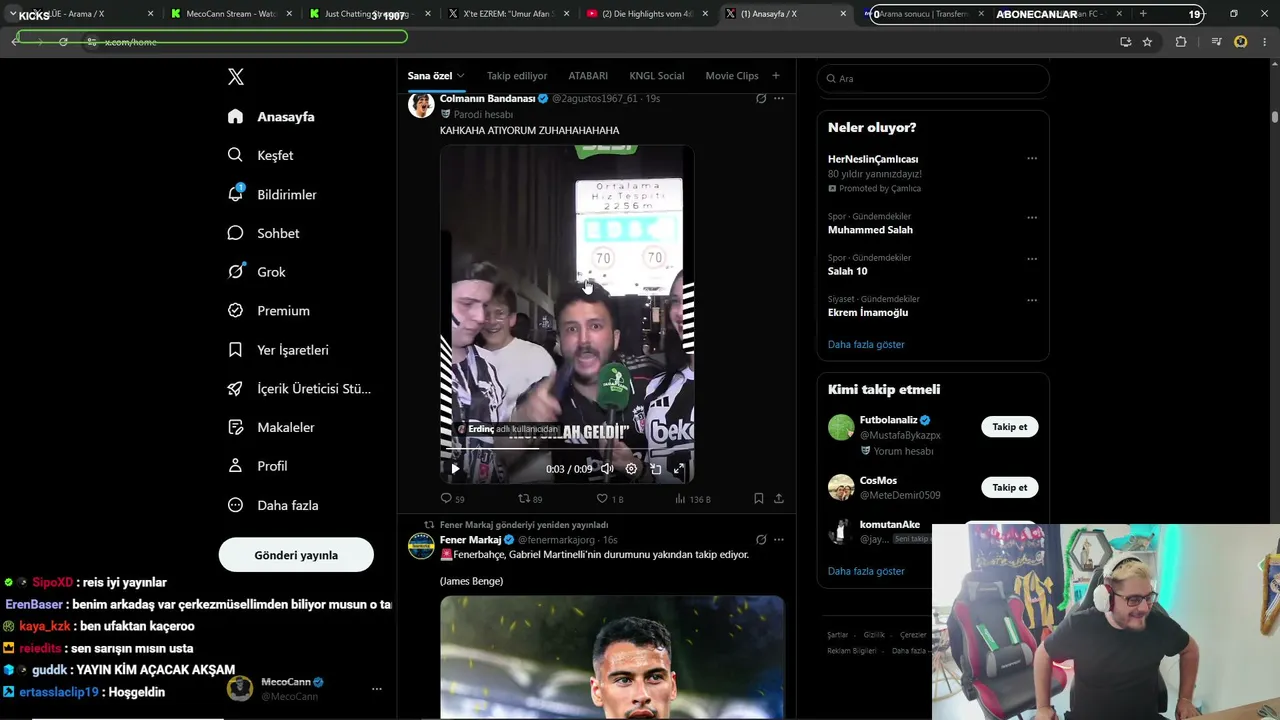Open the Gabriel Martinelli photo
This screenshot has width=1280, height=720.
[x=612, y=657]
